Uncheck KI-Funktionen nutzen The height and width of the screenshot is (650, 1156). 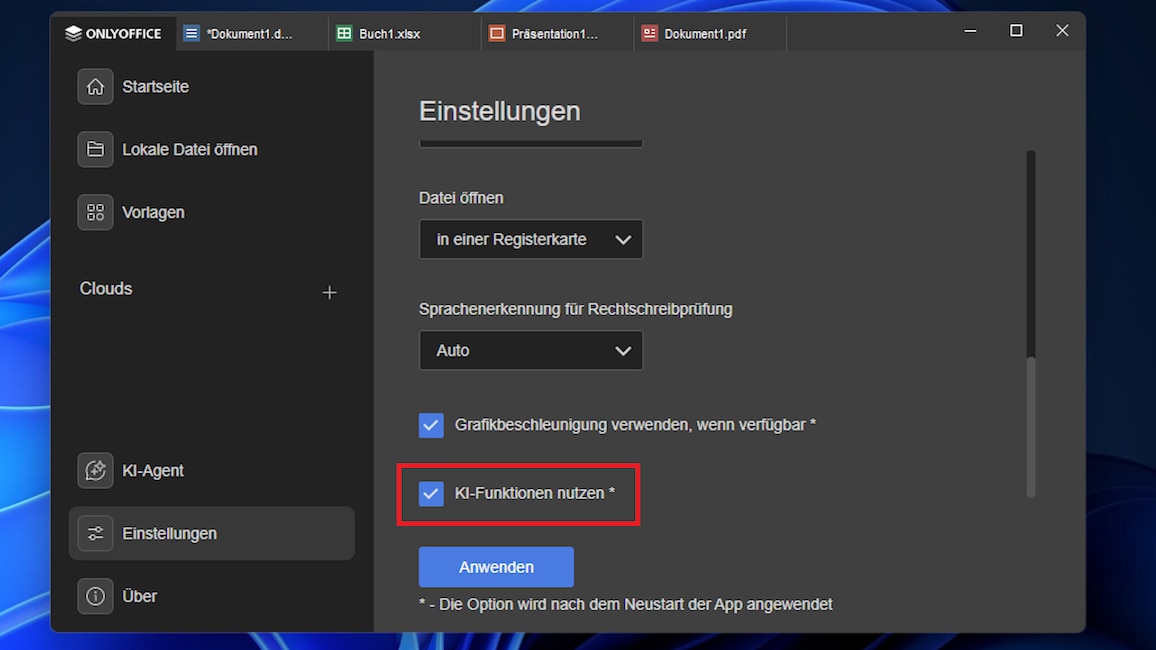tap(431, 493)
